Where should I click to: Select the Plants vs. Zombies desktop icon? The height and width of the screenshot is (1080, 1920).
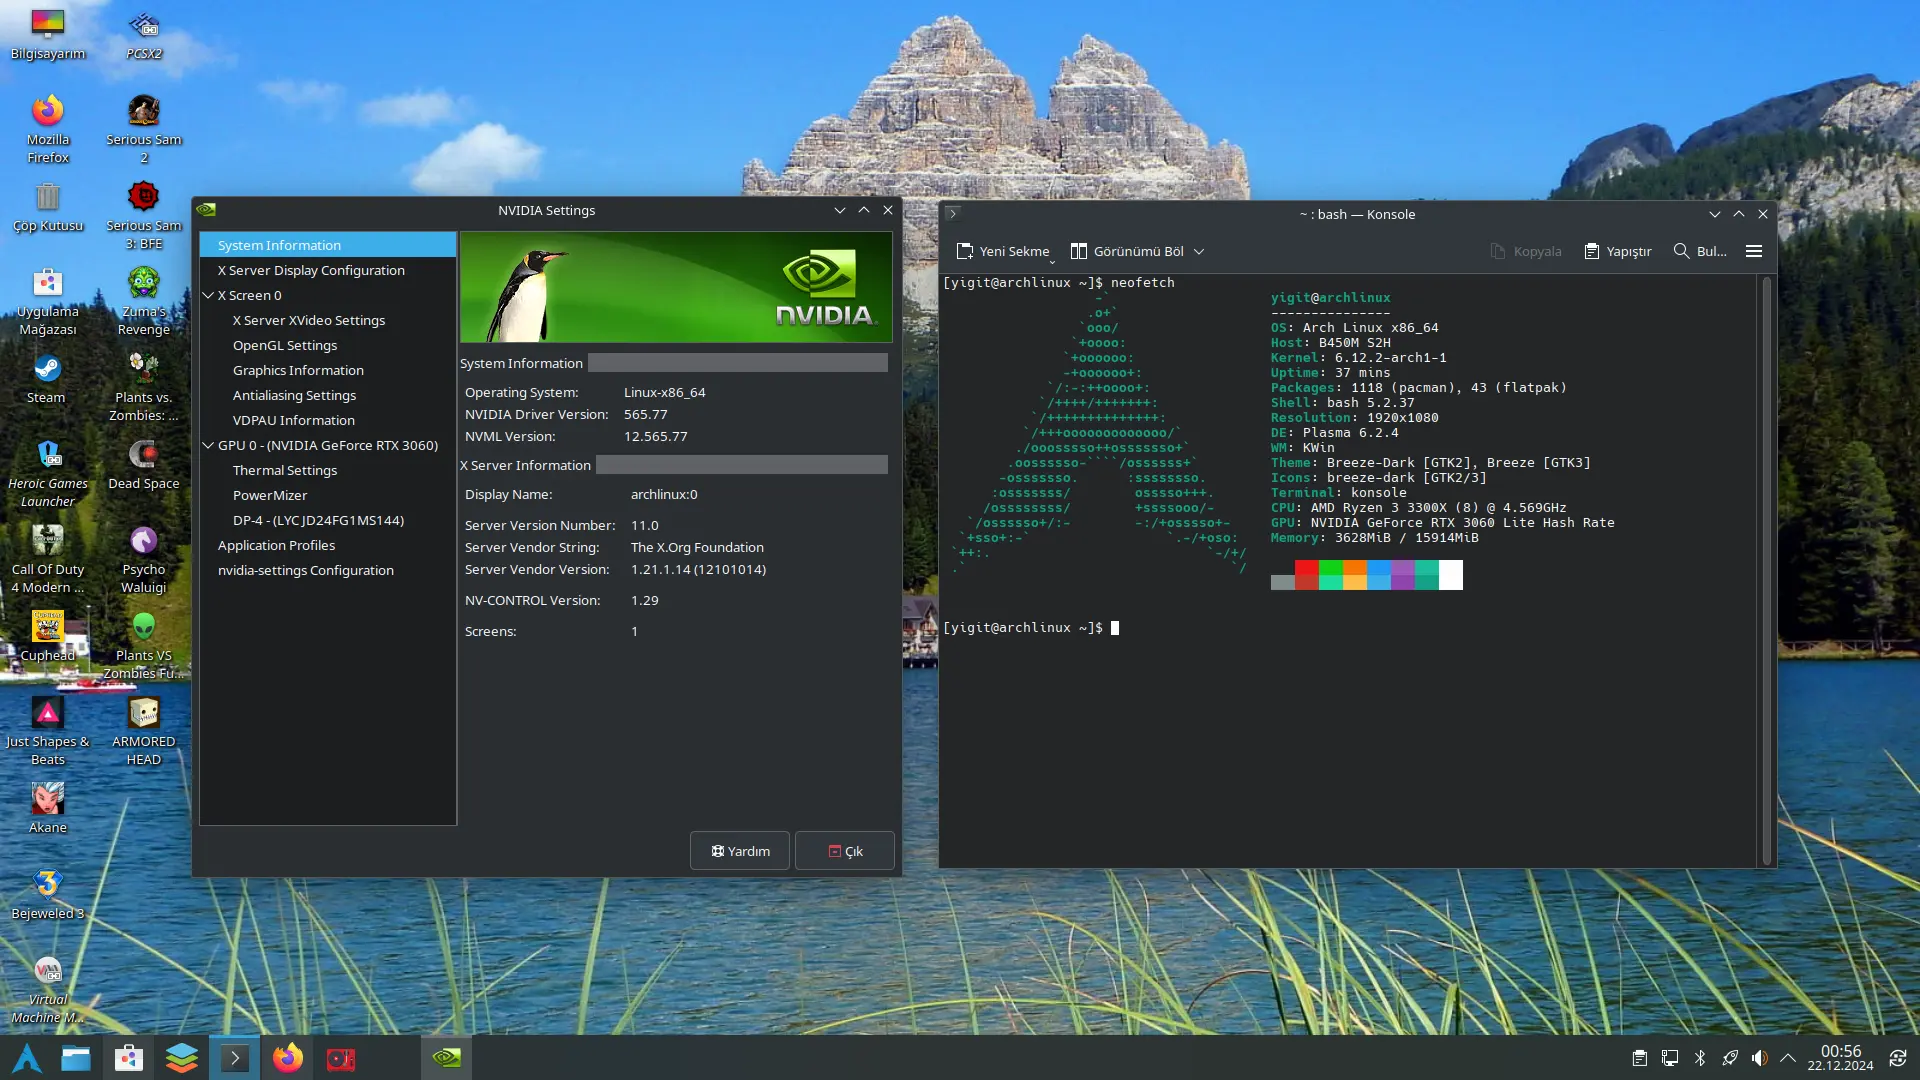tap(144, 387)
